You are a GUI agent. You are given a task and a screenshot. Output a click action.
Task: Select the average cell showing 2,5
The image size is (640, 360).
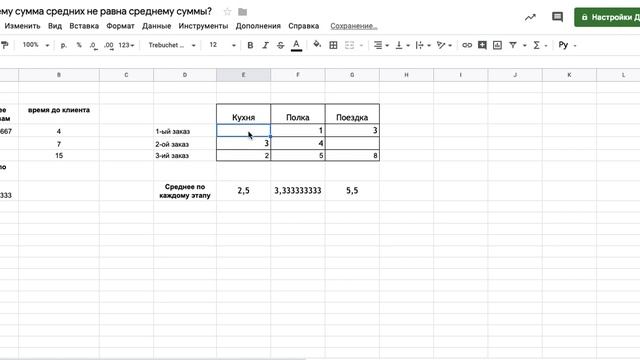[x=243, y=191]
